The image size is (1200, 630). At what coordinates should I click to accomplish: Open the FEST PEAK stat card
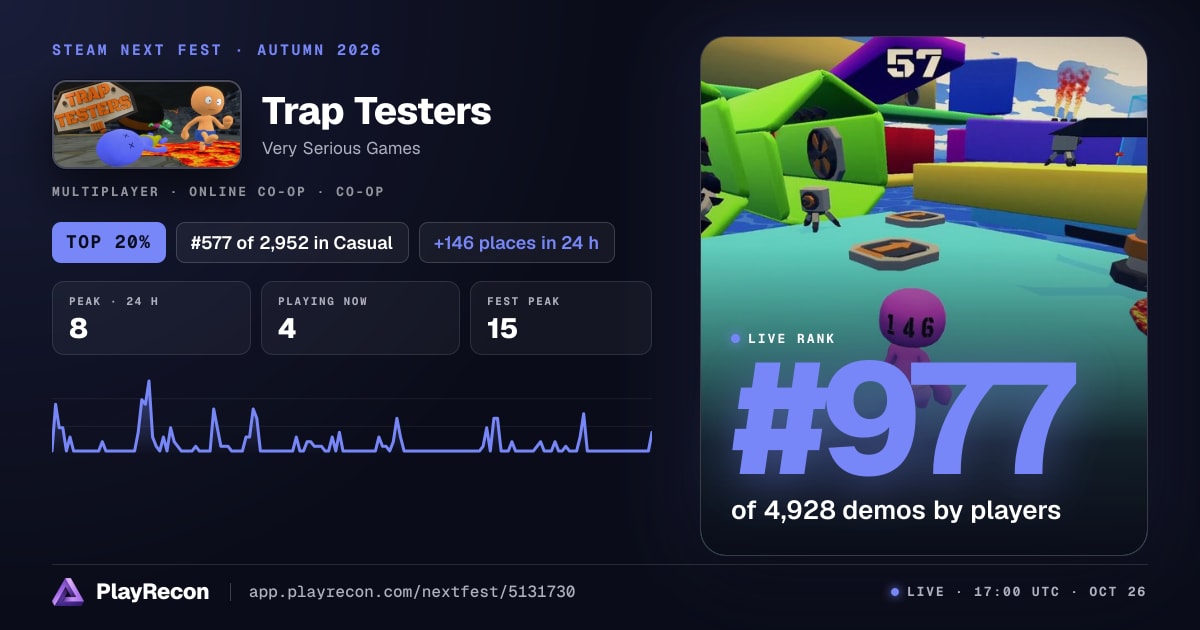point(561,318)
